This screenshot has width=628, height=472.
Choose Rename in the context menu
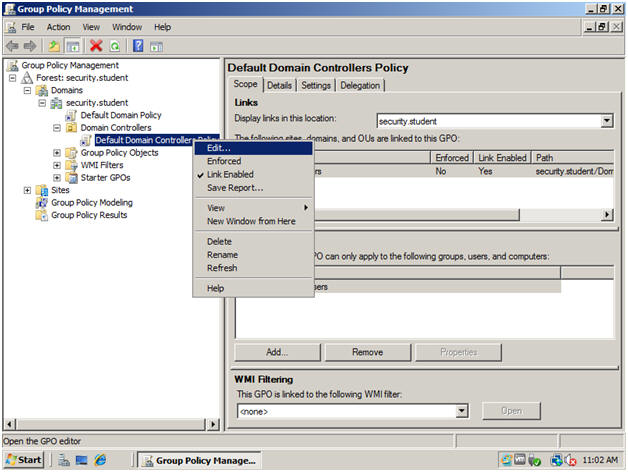(x=253, y=255)
